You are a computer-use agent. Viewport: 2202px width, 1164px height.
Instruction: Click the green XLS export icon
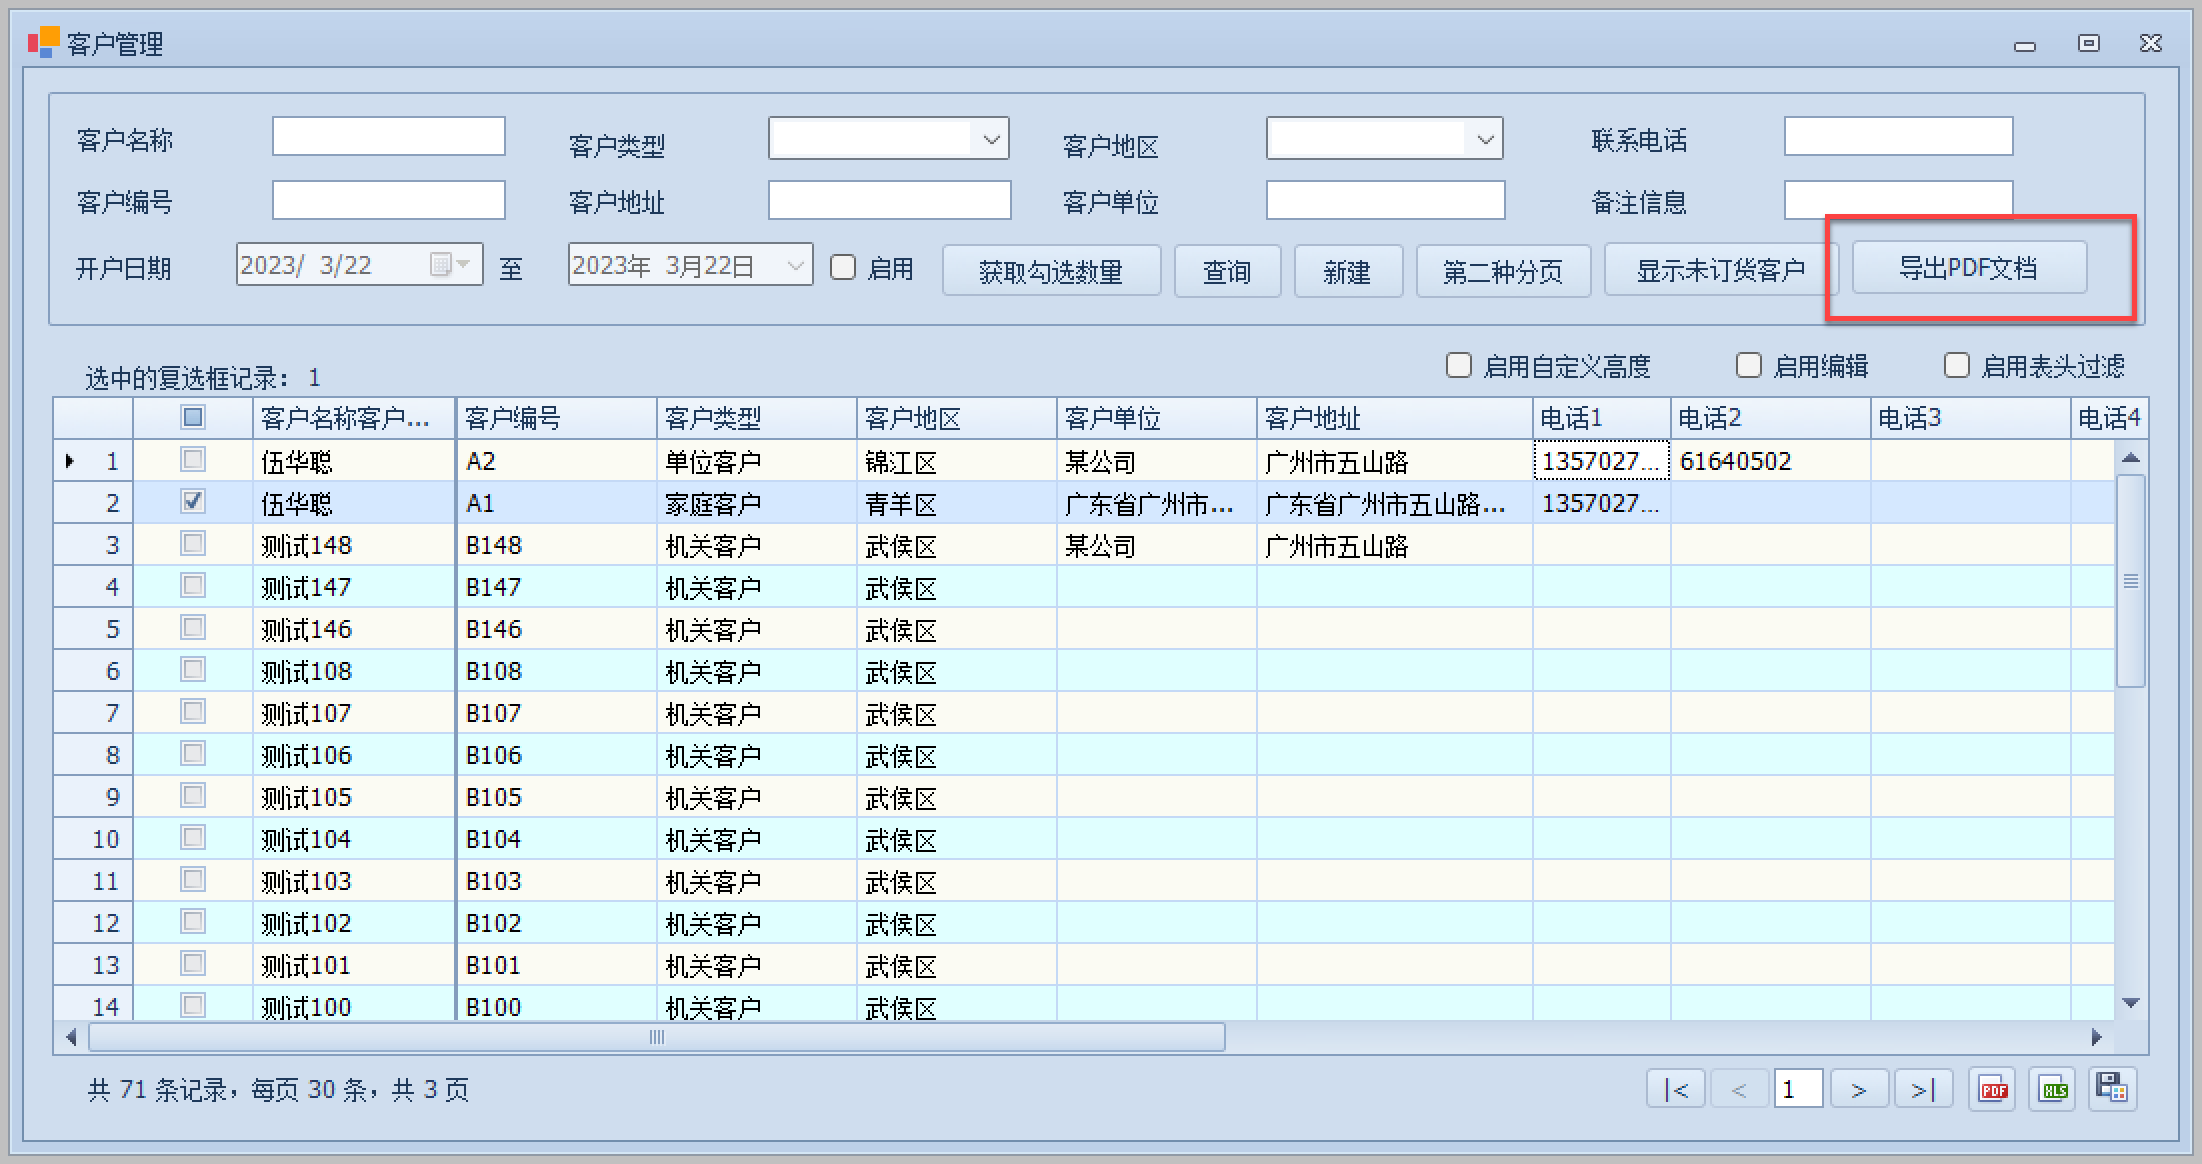click(2053, 1089)
